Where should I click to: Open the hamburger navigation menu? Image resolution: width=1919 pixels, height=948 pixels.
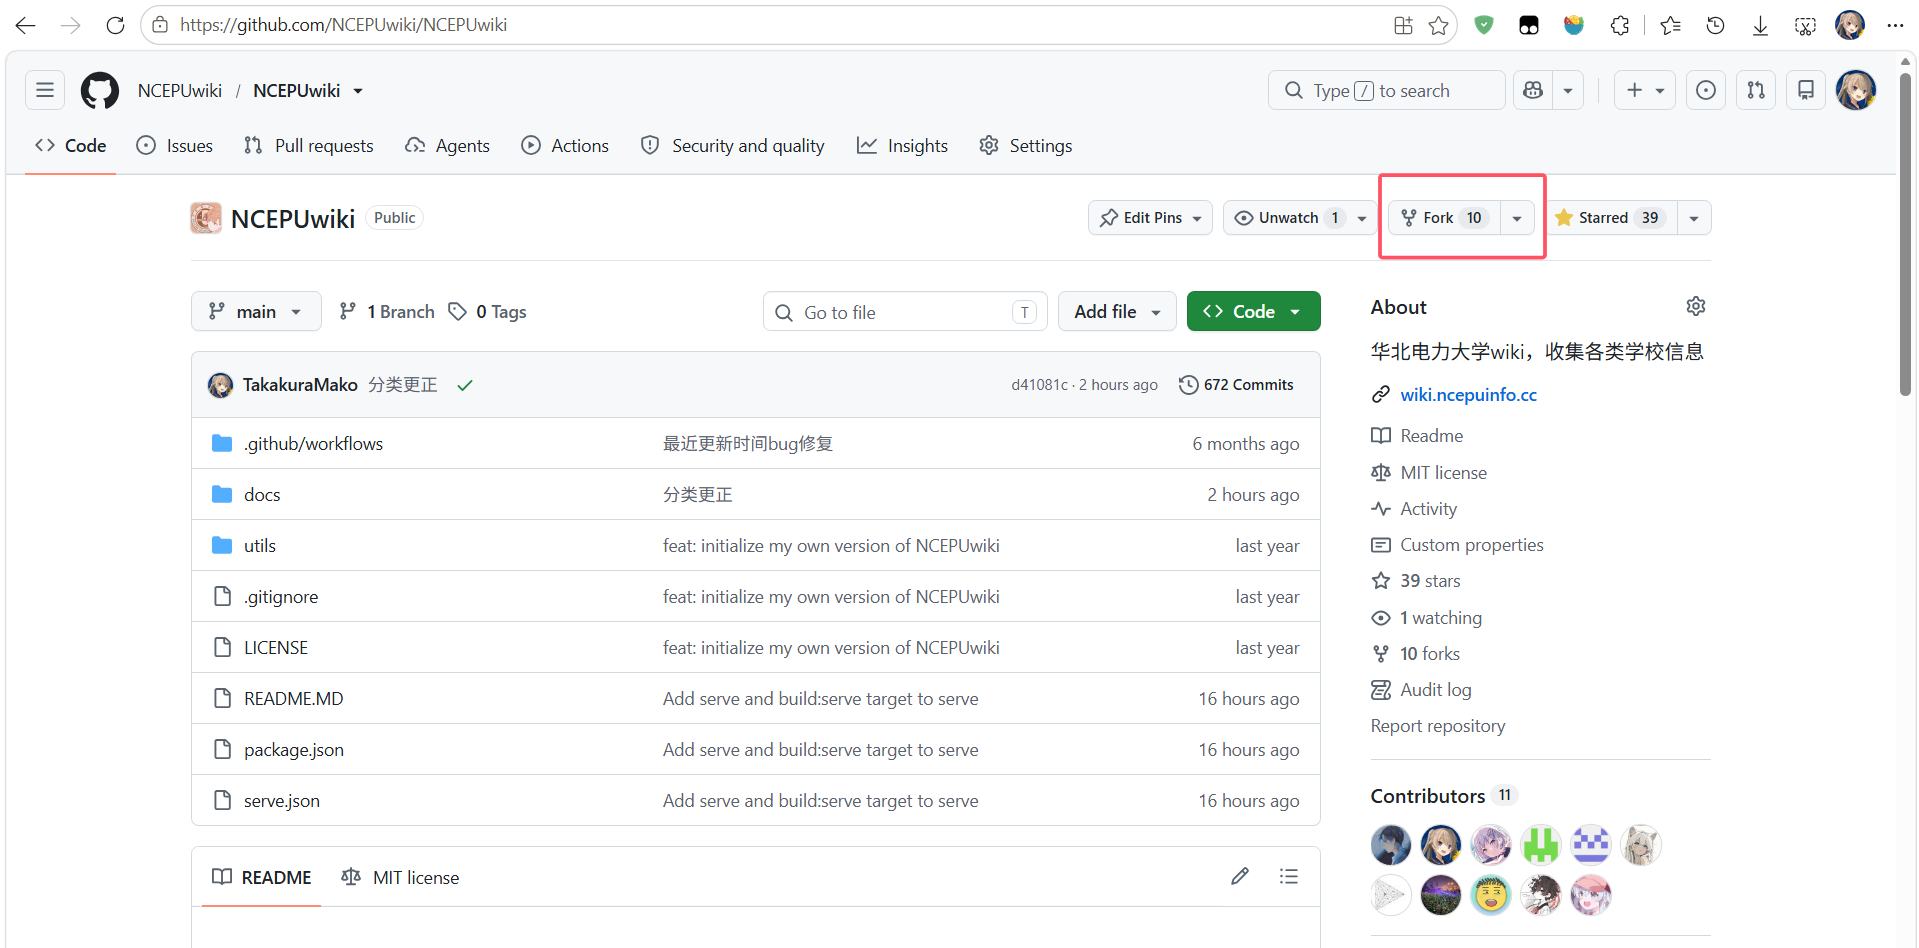pyautogui.click(x=45, y=91)
